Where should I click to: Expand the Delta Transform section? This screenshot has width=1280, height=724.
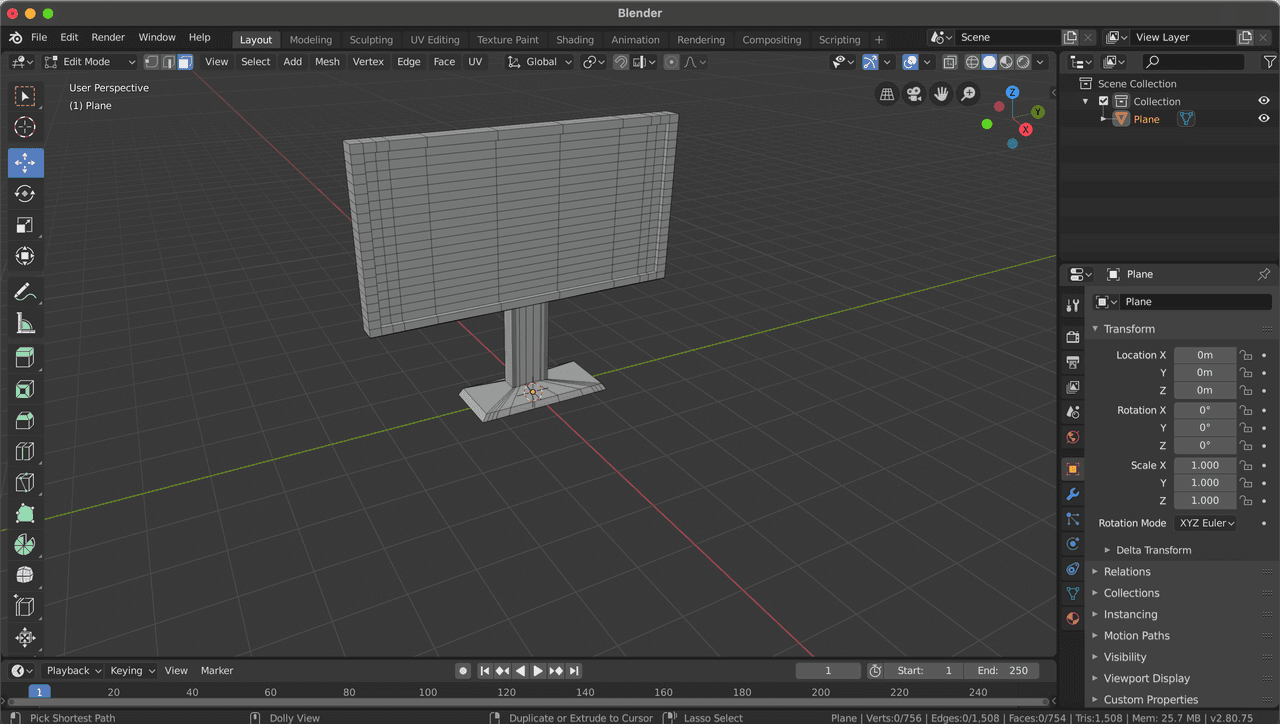coord(1153,550)
